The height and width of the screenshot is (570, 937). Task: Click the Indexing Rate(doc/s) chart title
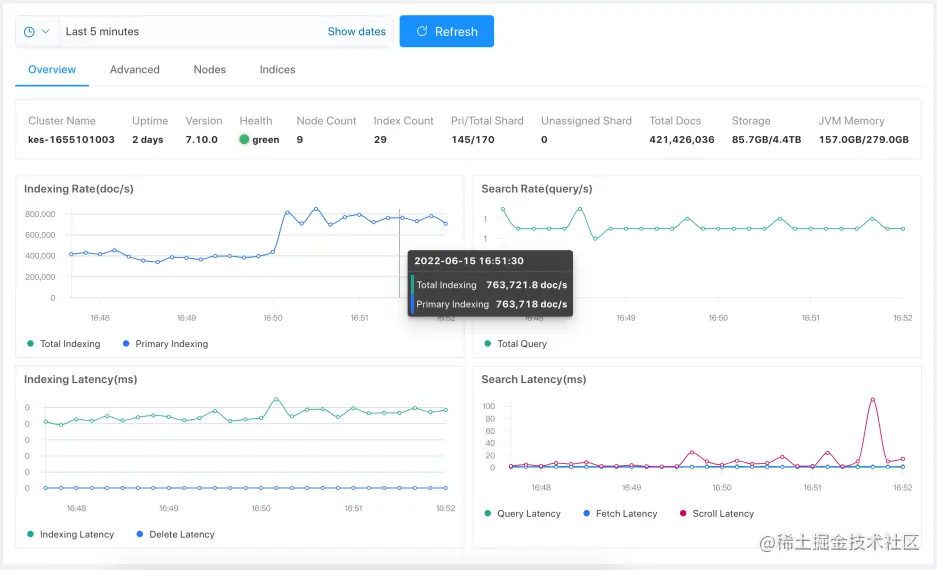(79, 189)
